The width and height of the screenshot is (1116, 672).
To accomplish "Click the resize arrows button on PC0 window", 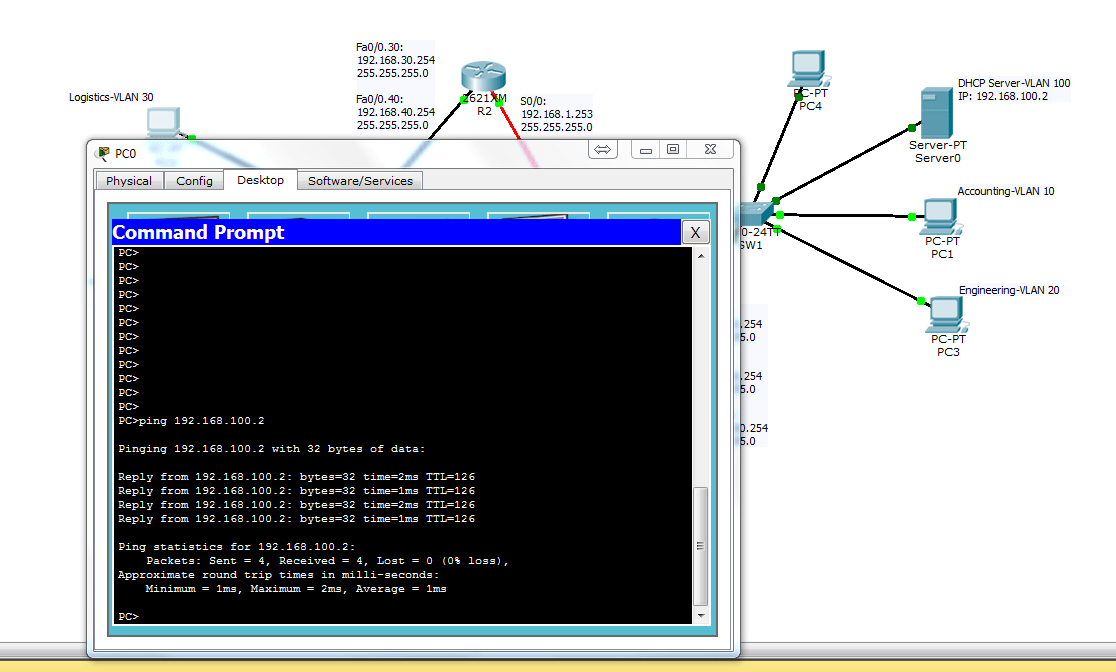I will click(x=602, y=148).
